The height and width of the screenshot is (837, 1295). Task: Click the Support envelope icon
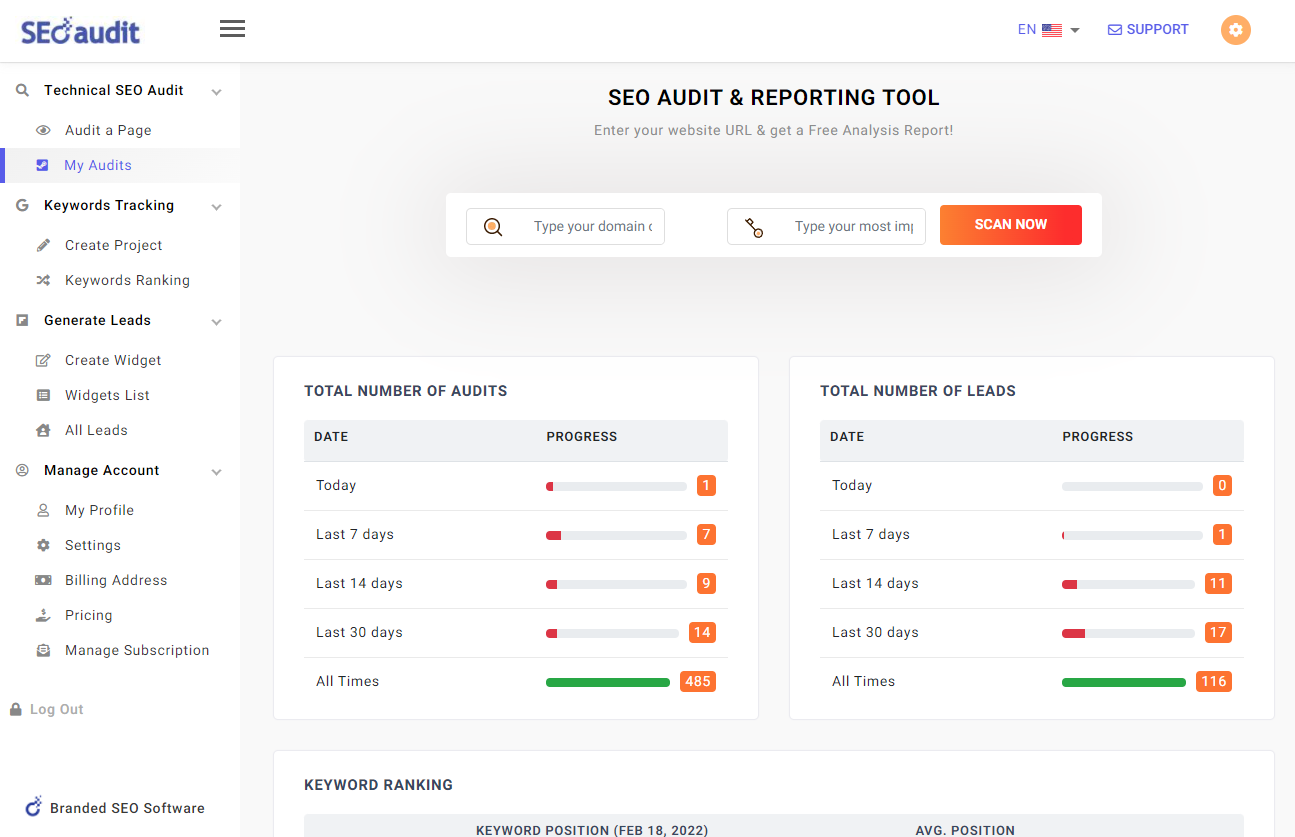point(1113,29)
